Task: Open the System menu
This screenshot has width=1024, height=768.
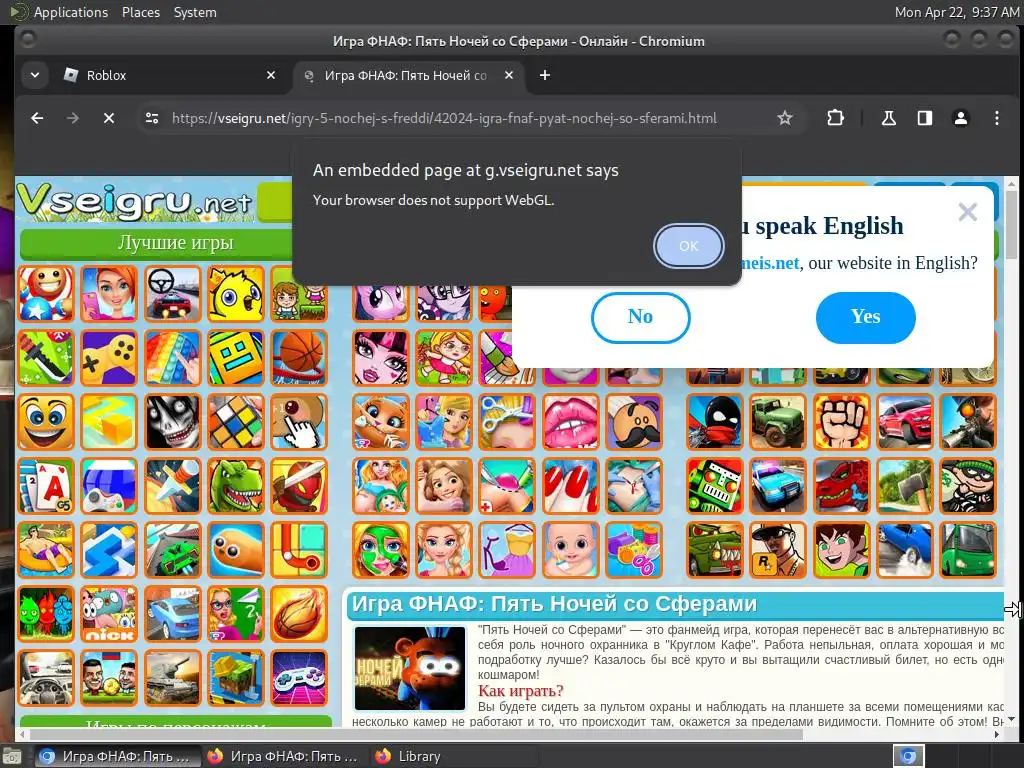Action: (195, 12)
